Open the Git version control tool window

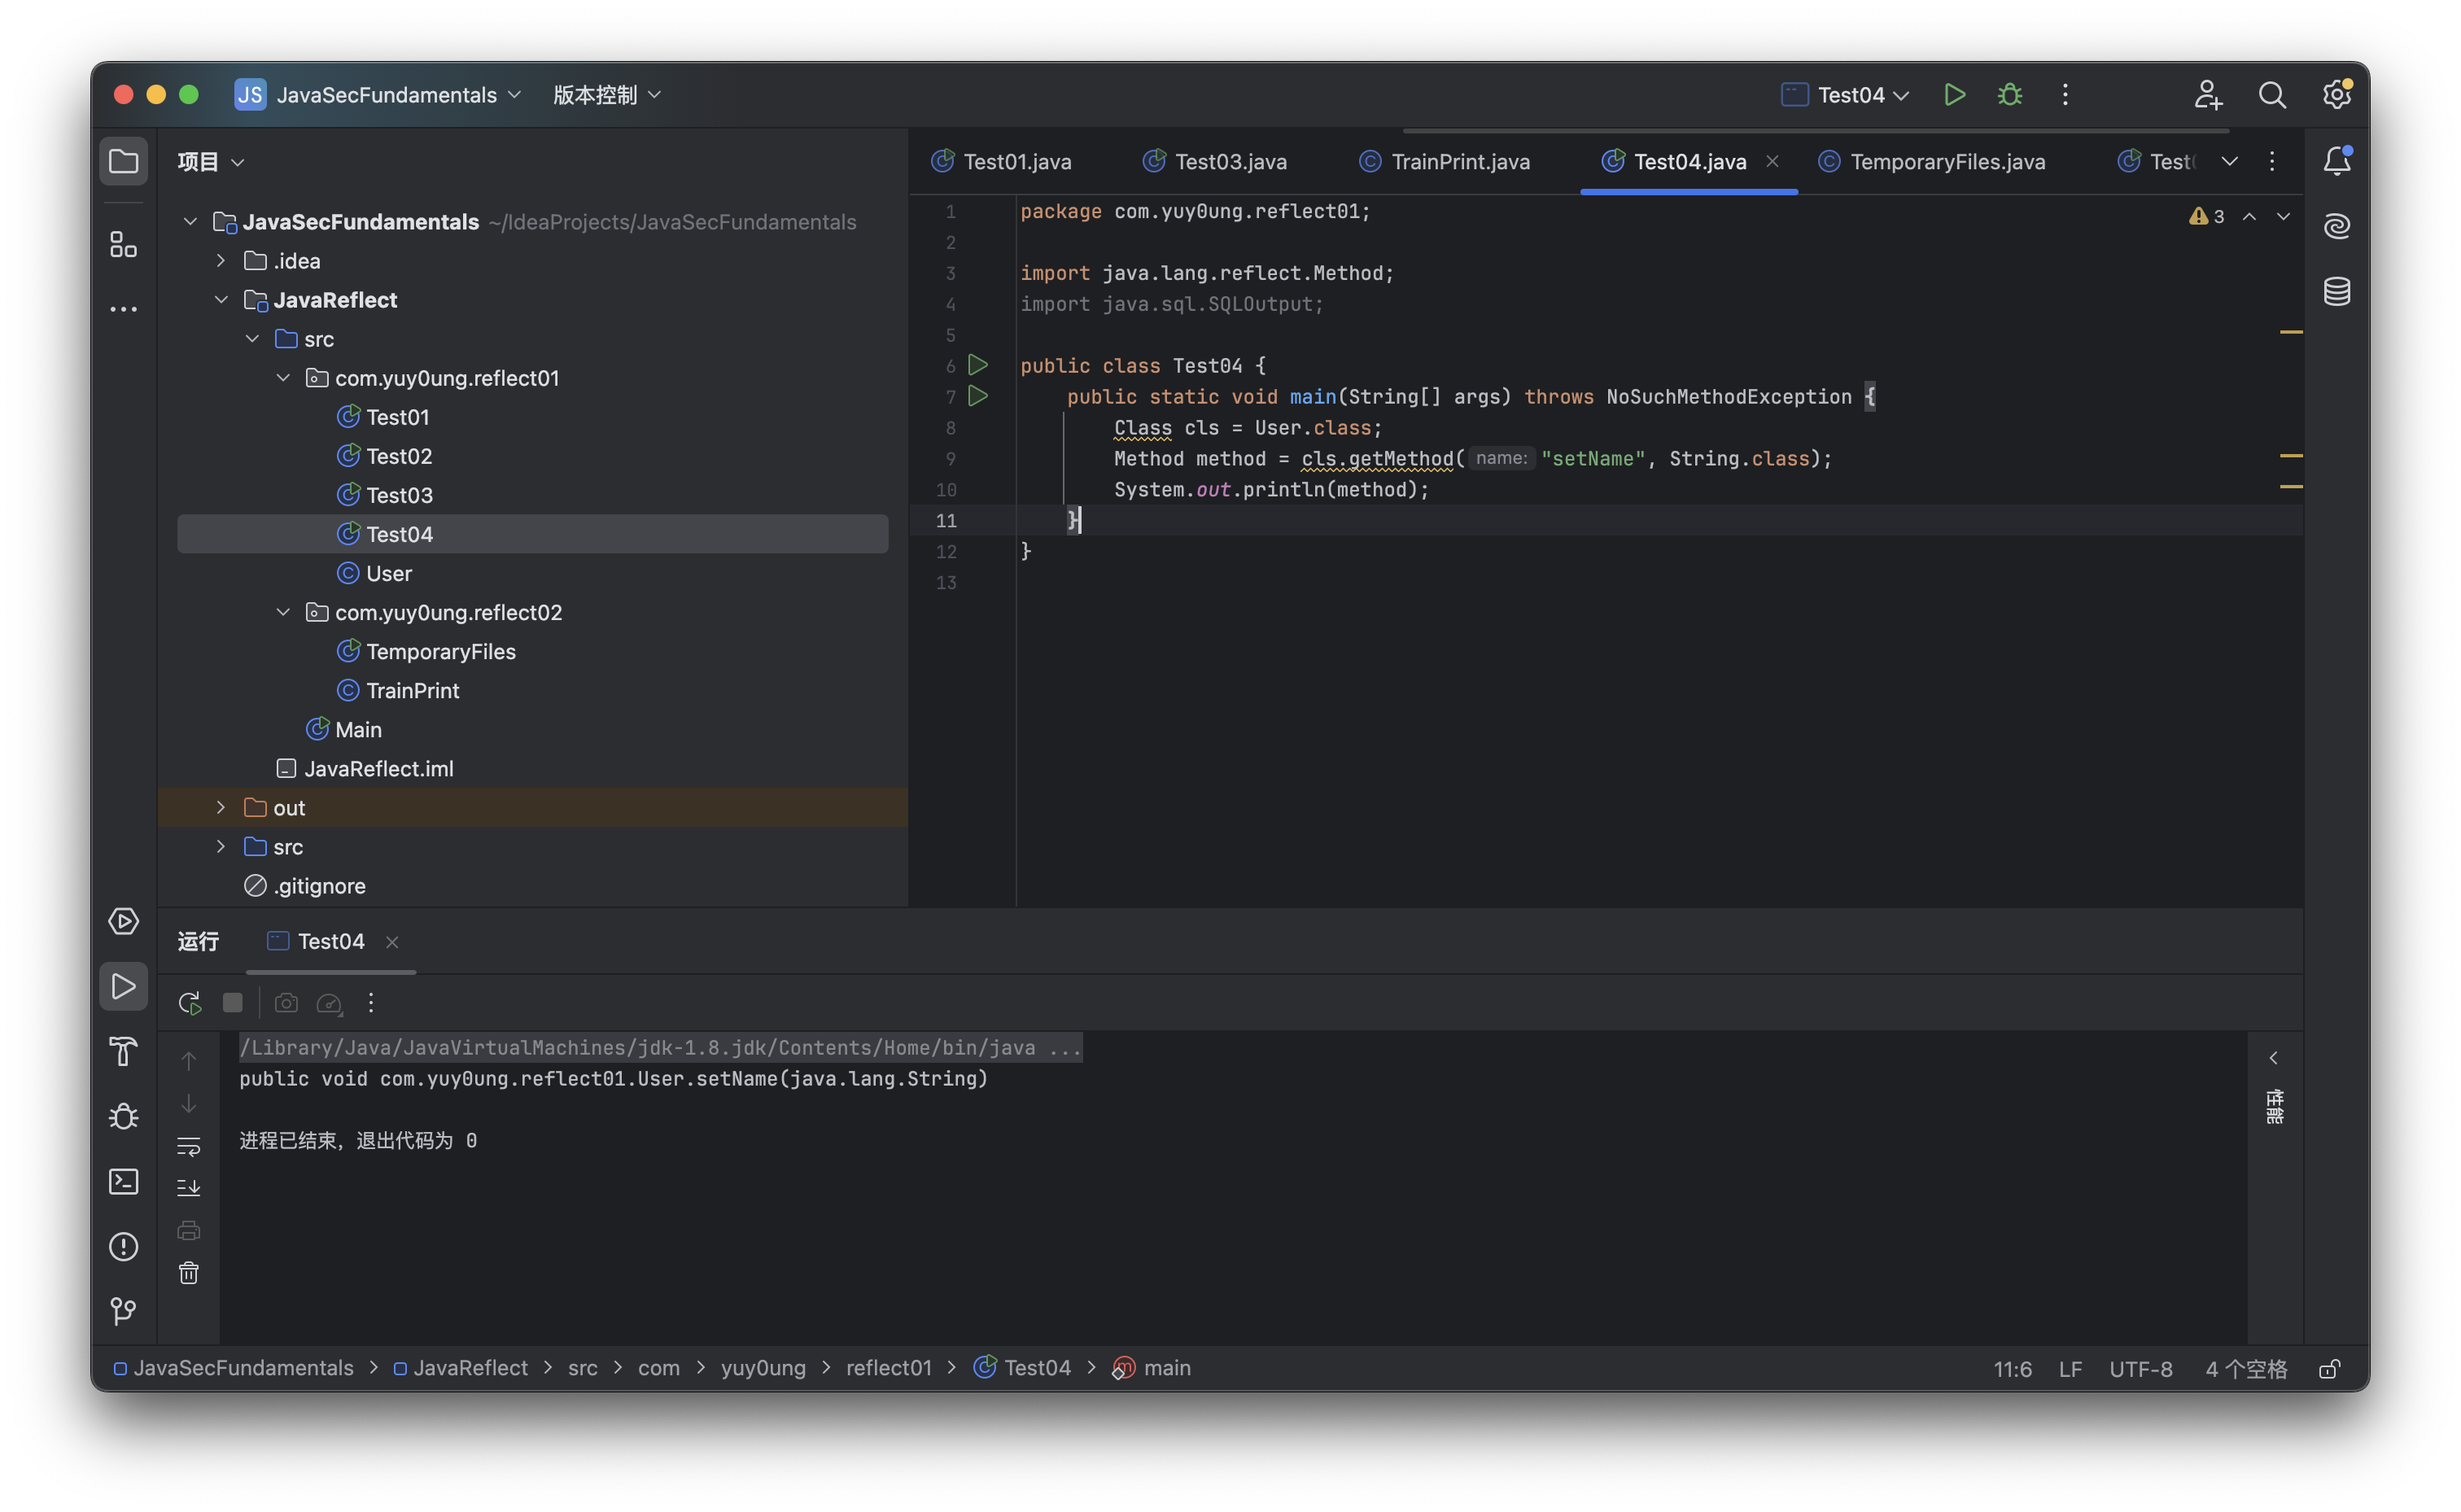pyautogui.click(x=123, y=1311)
